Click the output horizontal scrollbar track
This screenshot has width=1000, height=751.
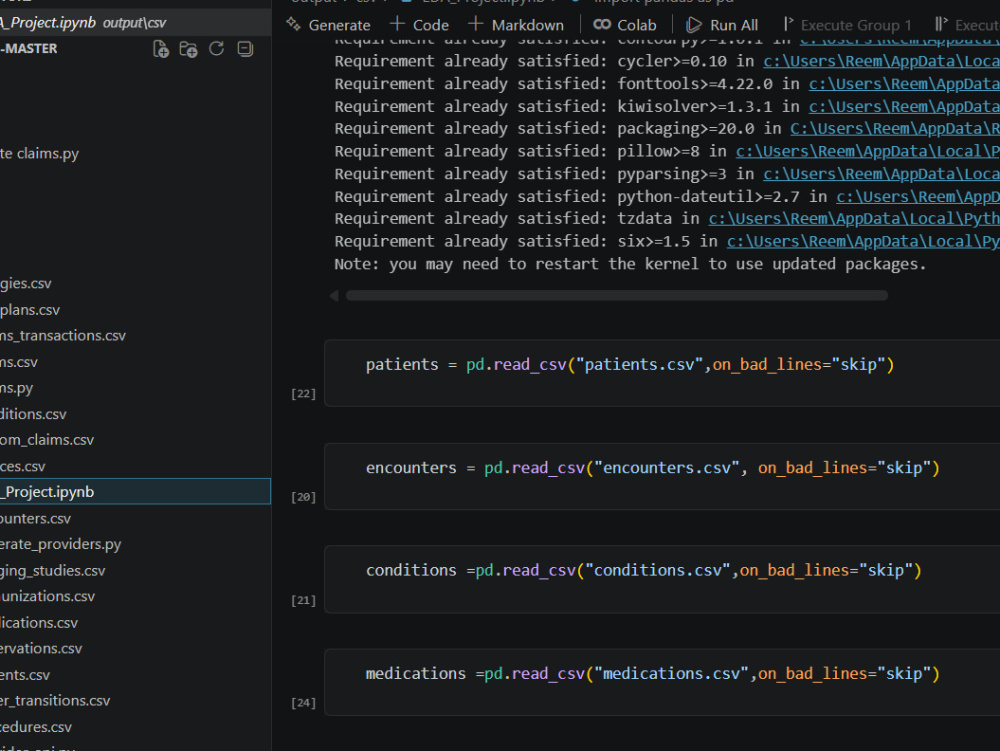click(x=617, y=296)
